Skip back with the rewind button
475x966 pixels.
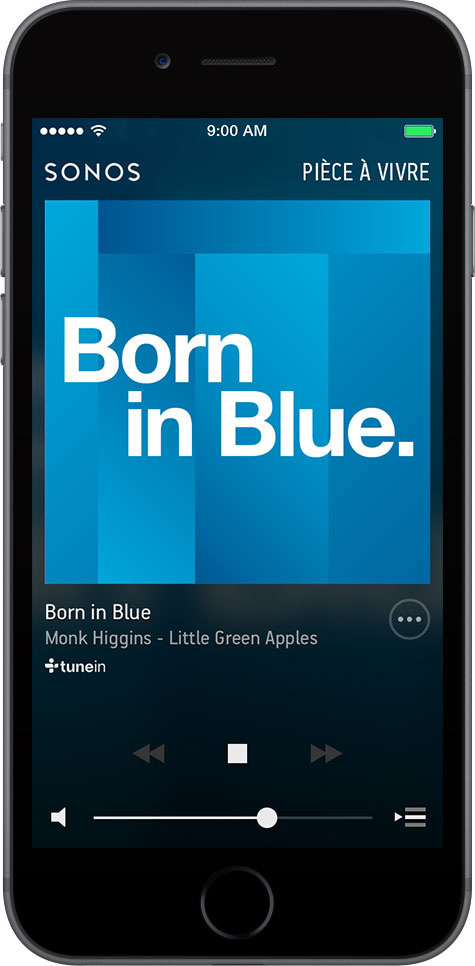pos(149,753)
